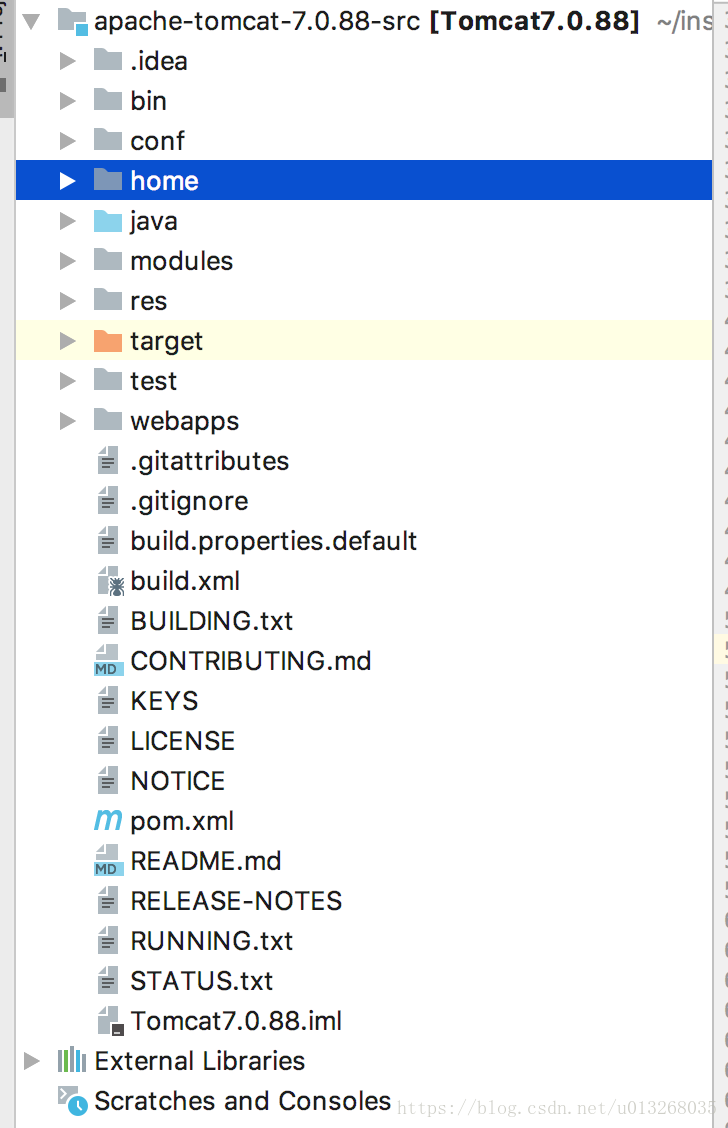
Task: Expand the webapps folder arrow
Action: point(68,421)
